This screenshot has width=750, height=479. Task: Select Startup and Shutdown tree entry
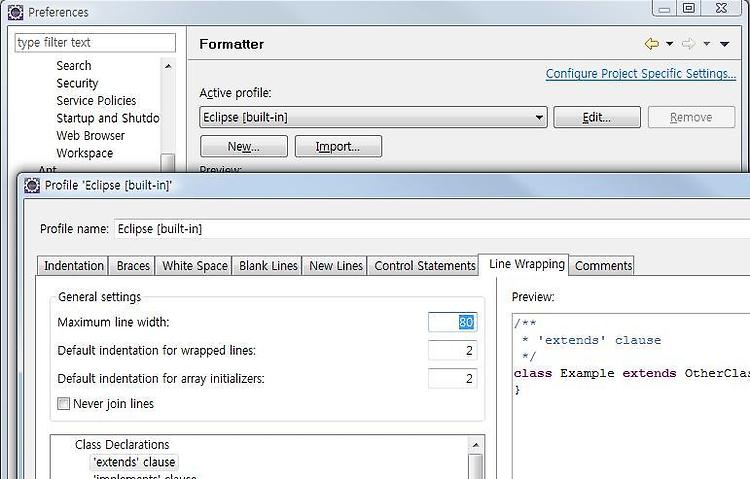tap(108, 118)
